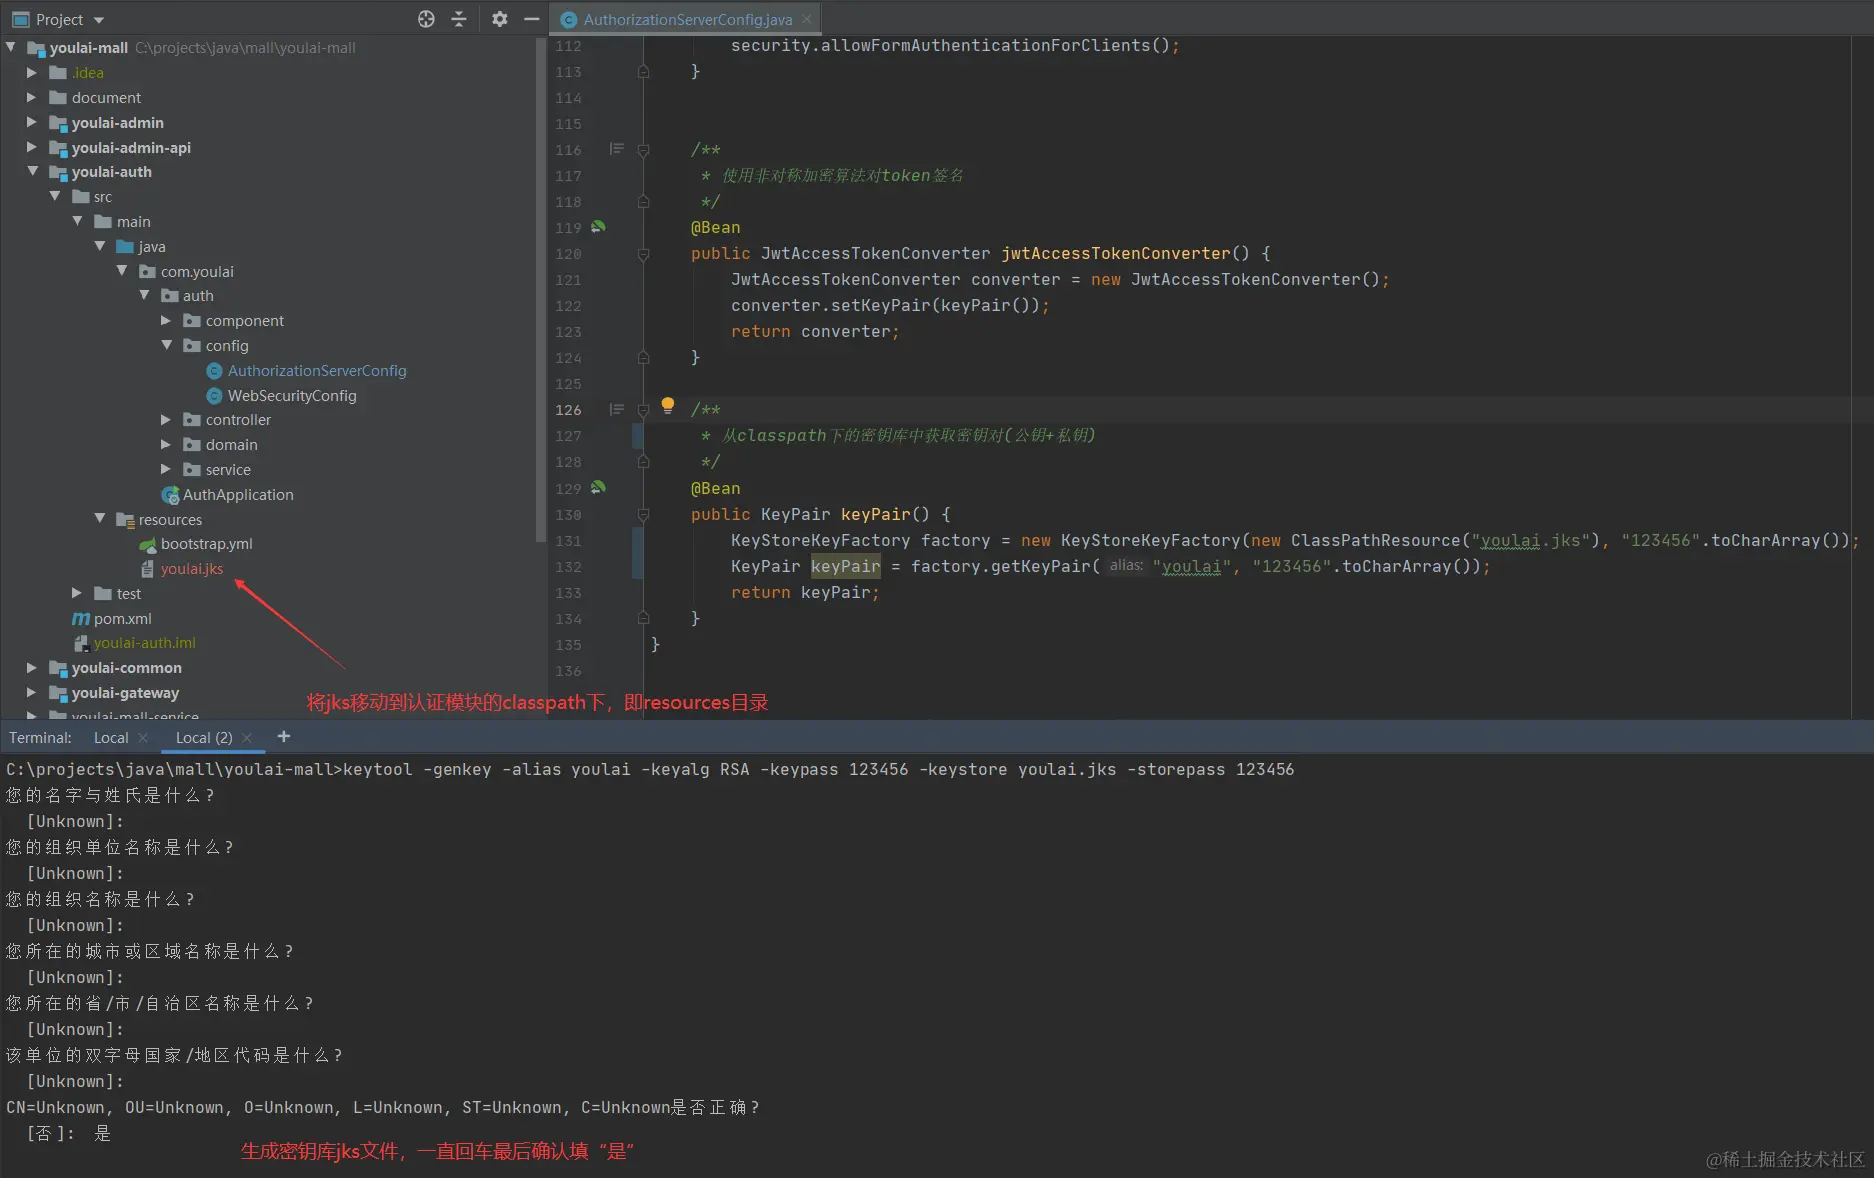The width and height of the screenshot is (1874, 1178).
Task: Click the keyPair variable on line 132
Action: (845, 567)
